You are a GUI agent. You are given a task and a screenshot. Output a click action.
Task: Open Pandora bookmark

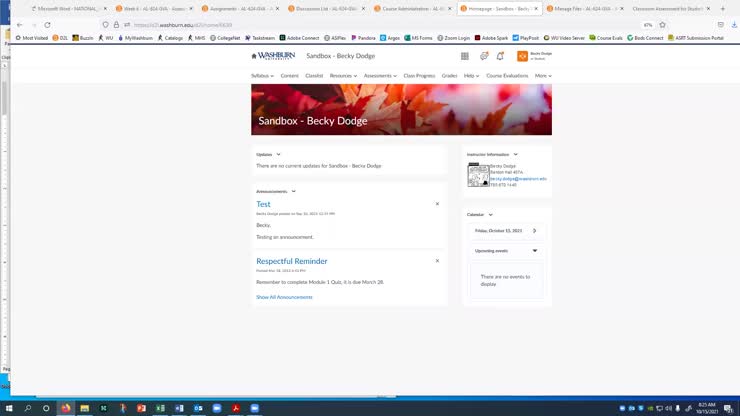click(363, 38)
